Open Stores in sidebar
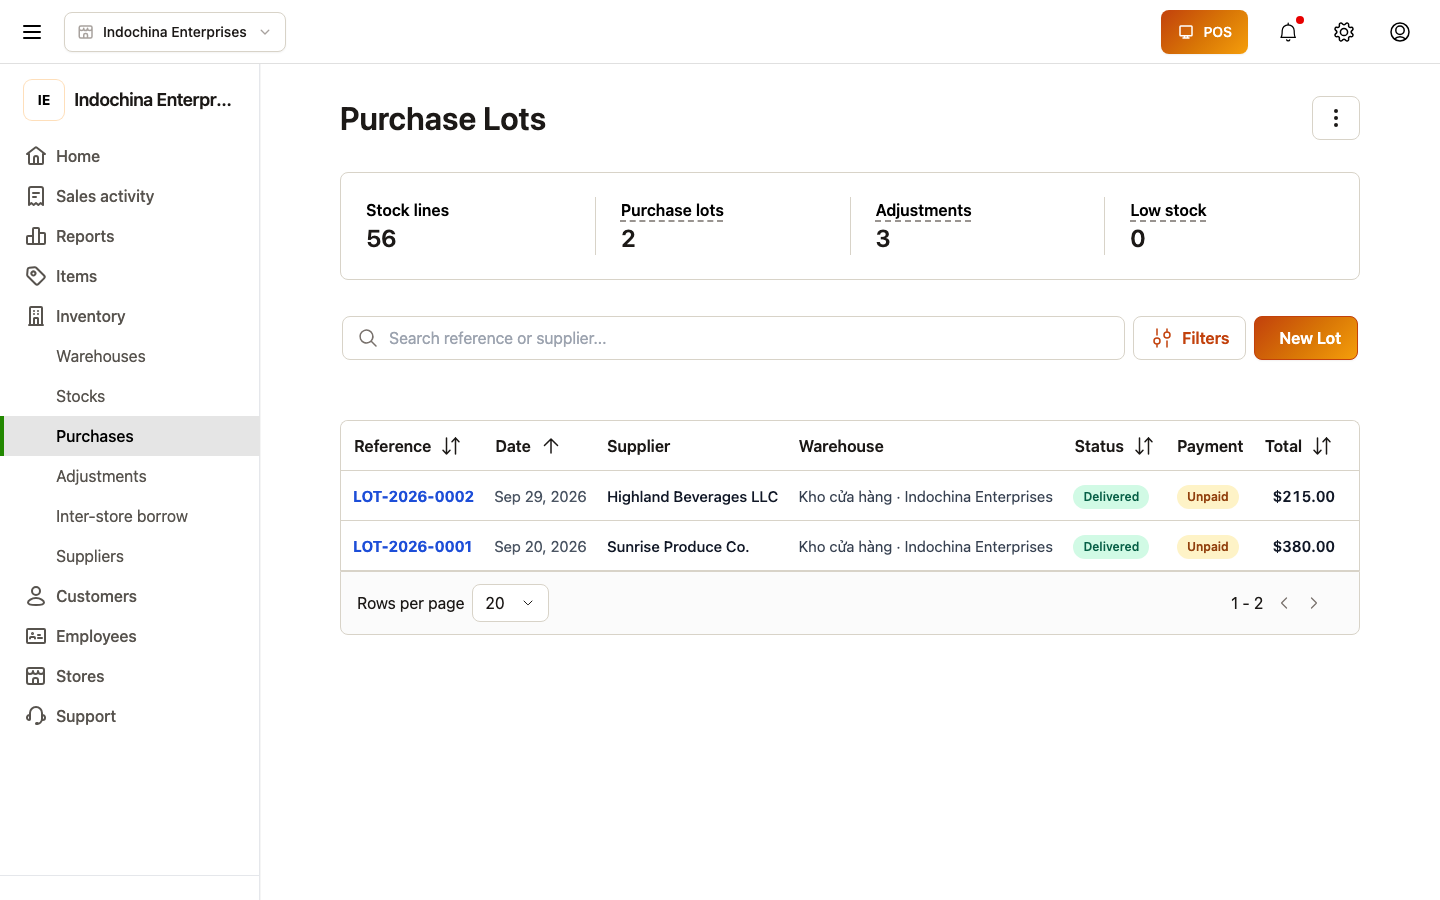Viewport: 1440px width, 900px height. click(130, 676)
